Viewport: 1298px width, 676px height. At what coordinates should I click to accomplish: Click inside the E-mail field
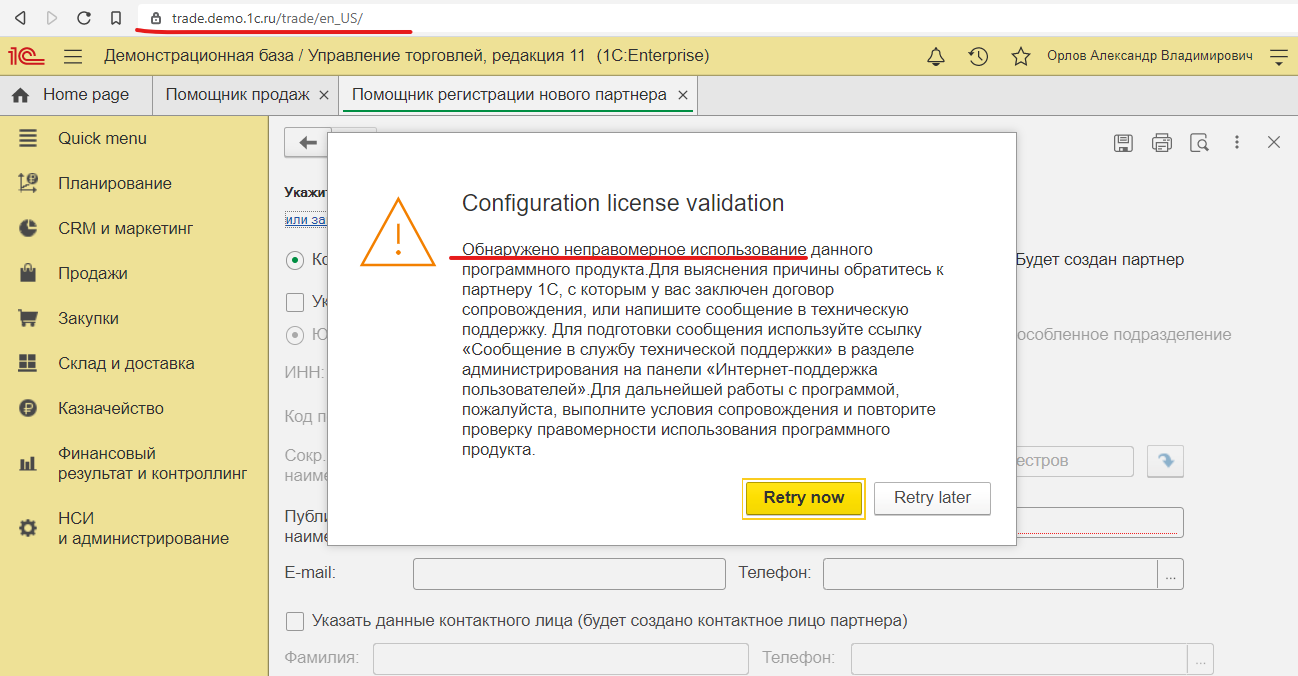click(569, 574)
